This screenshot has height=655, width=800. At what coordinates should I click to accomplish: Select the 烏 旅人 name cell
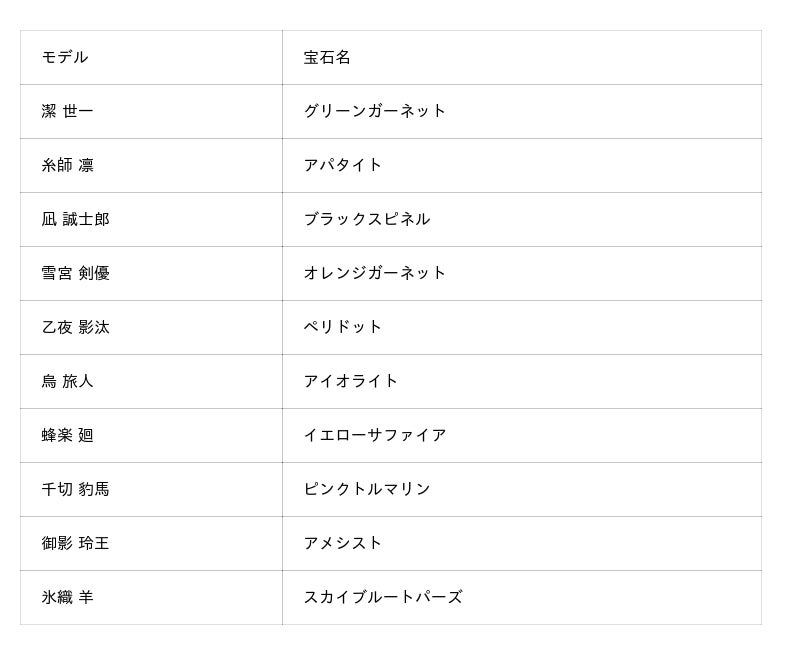point(67,382)
